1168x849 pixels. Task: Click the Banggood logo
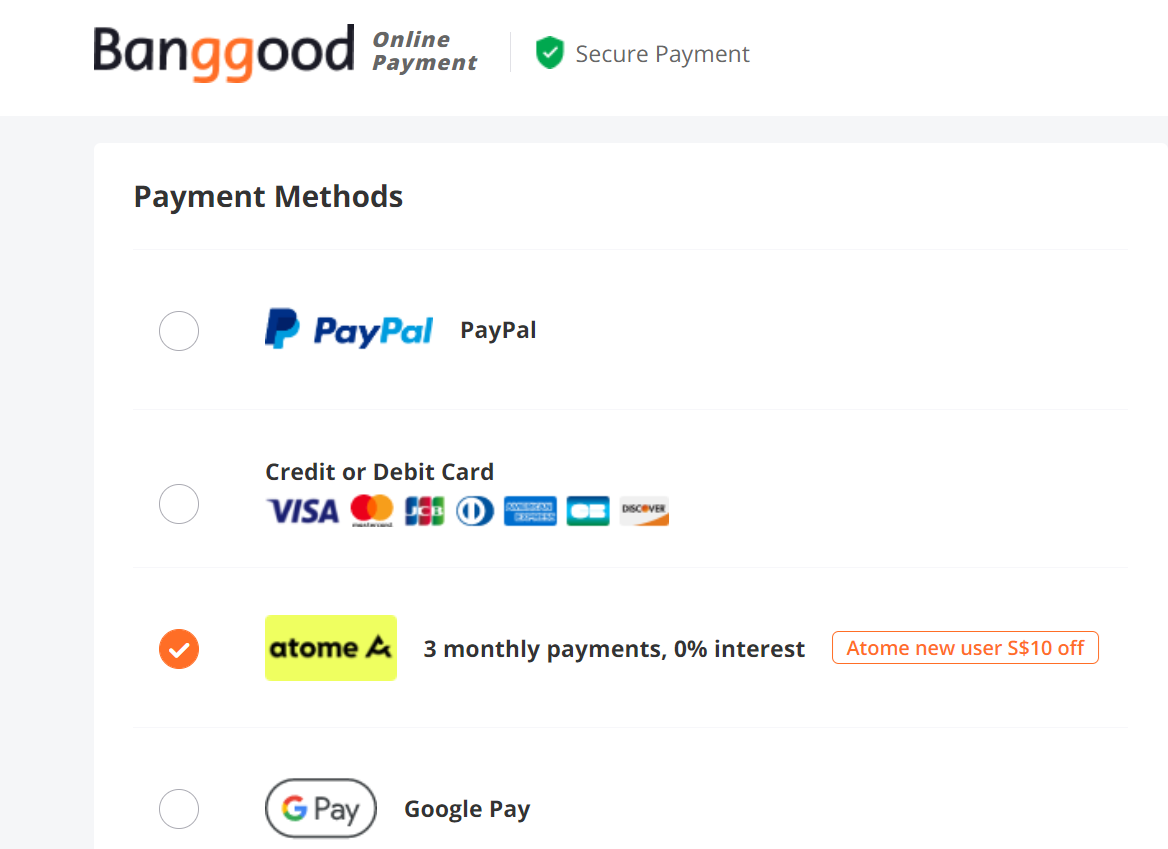click(224, 51)
